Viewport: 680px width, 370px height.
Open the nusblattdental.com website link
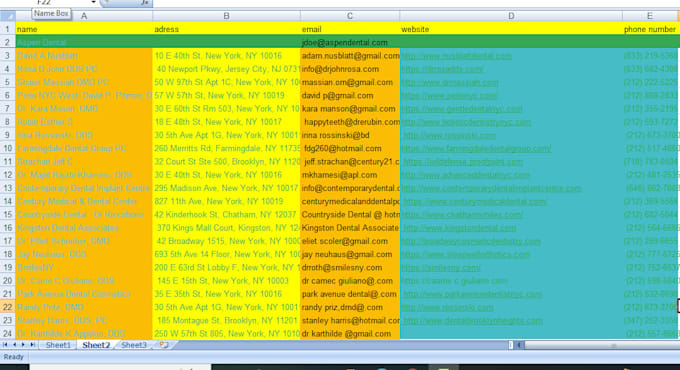(x=456, y=56)
